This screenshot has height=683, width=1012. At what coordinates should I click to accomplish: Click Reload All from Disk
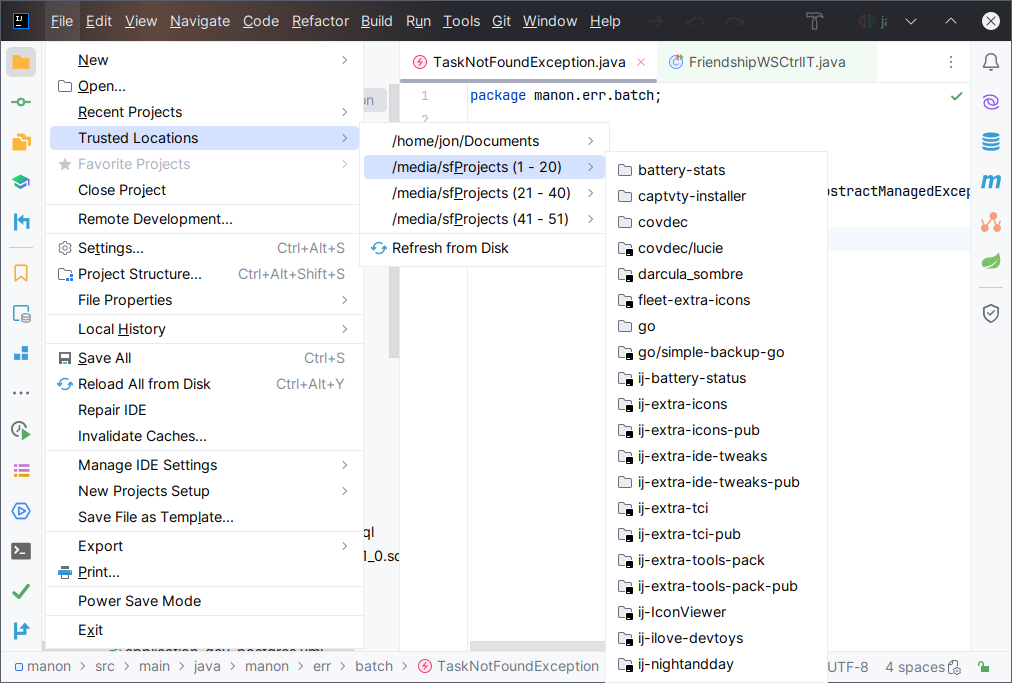point(204,384)
